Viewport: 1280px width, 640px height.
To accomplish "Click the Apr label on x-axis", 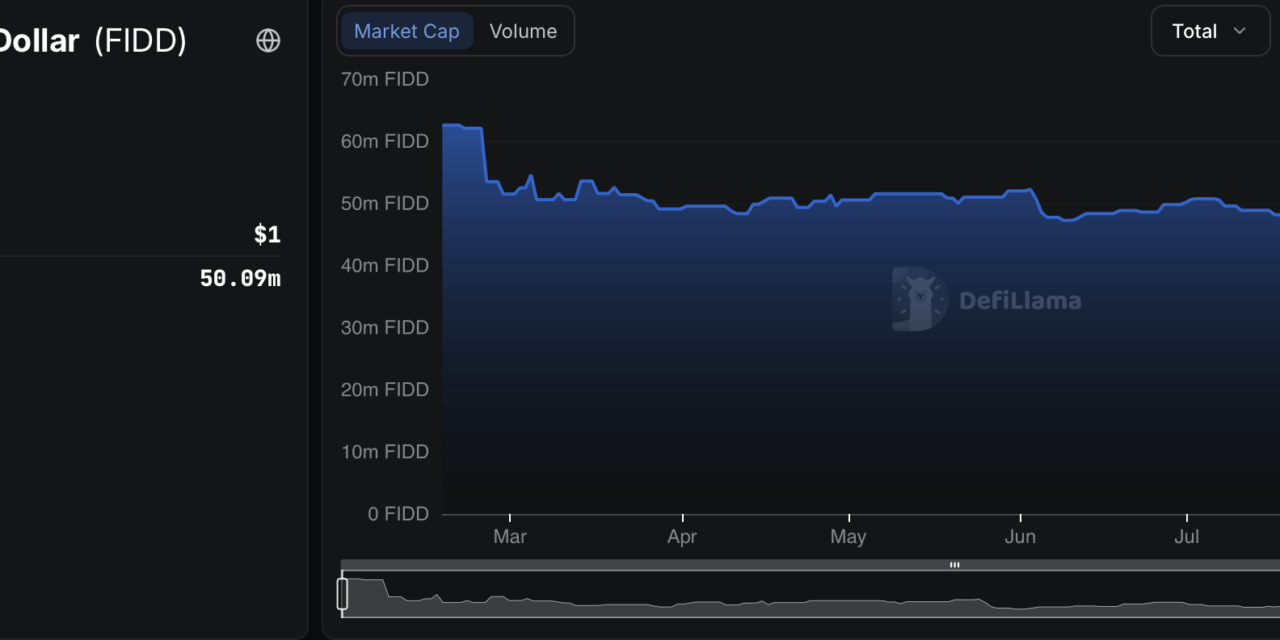I will point(682,537).
